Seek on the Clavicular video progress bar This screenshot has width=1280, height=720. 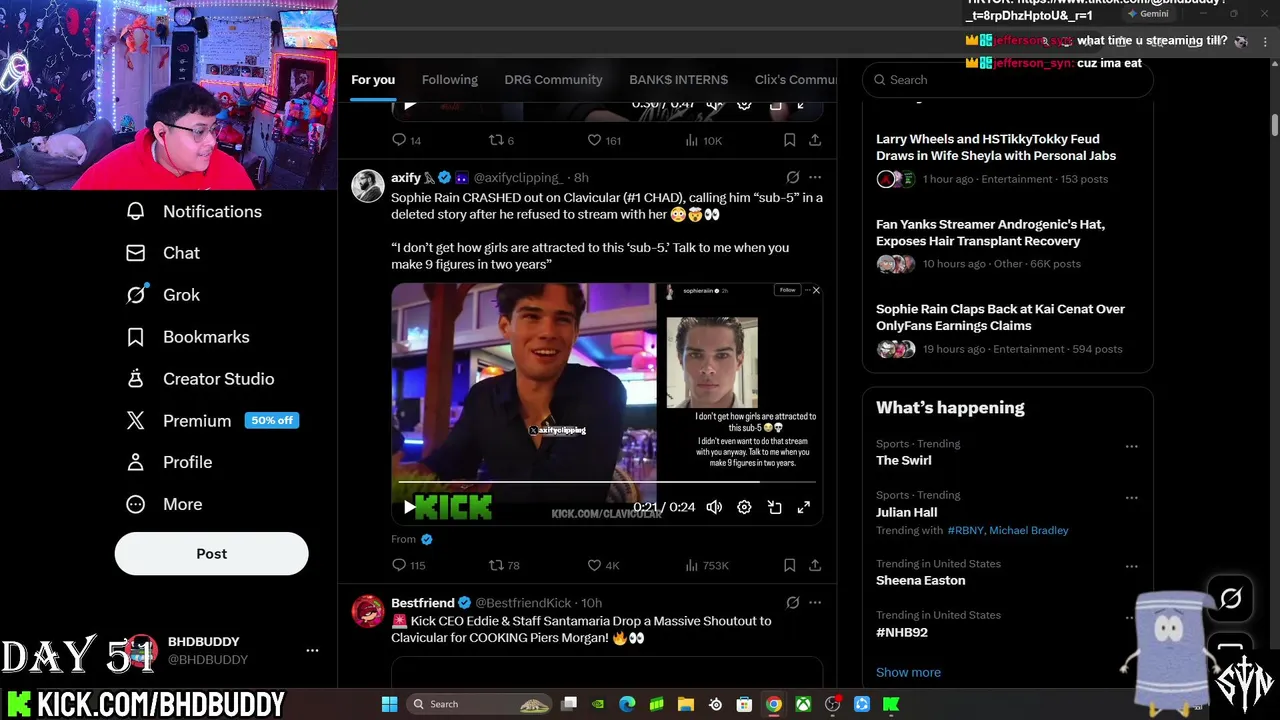[607, 482]
